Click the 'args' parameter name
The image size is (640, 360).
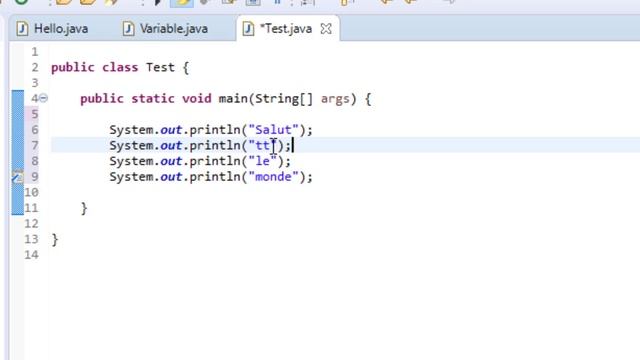(335, 99)
